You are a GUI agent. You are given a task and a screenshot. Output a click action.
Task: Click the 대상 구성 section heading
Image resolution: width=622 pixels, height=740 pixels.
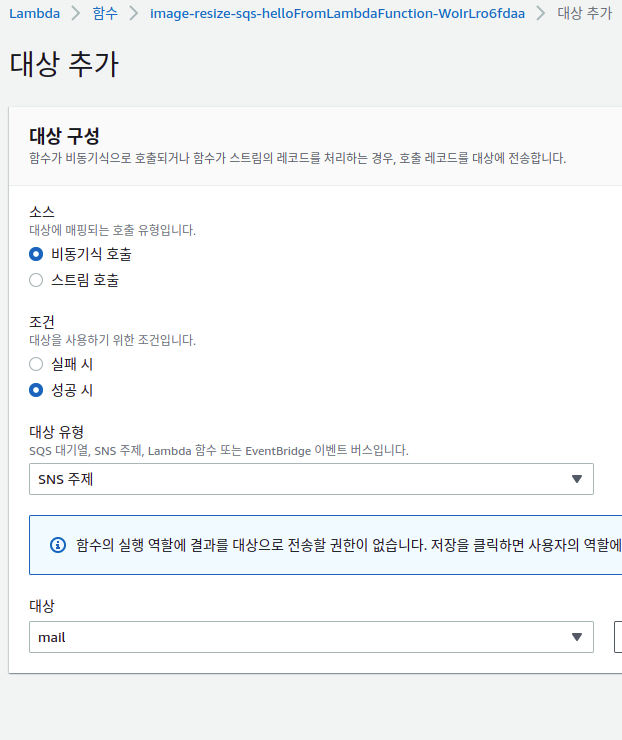coord(64,136)
